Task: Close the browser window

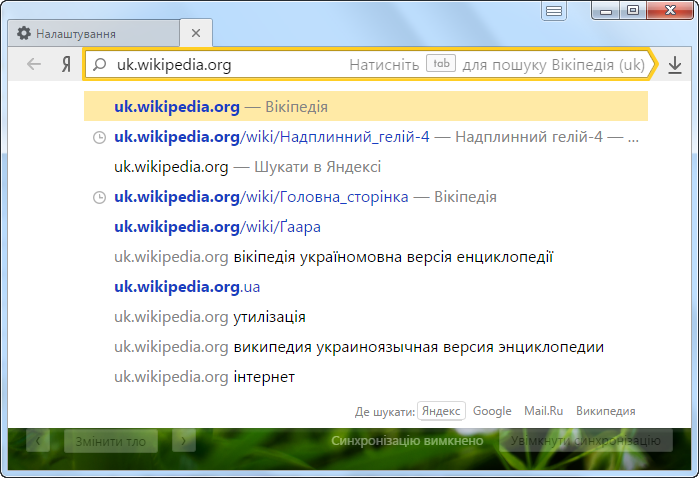Action: [670, 10]
